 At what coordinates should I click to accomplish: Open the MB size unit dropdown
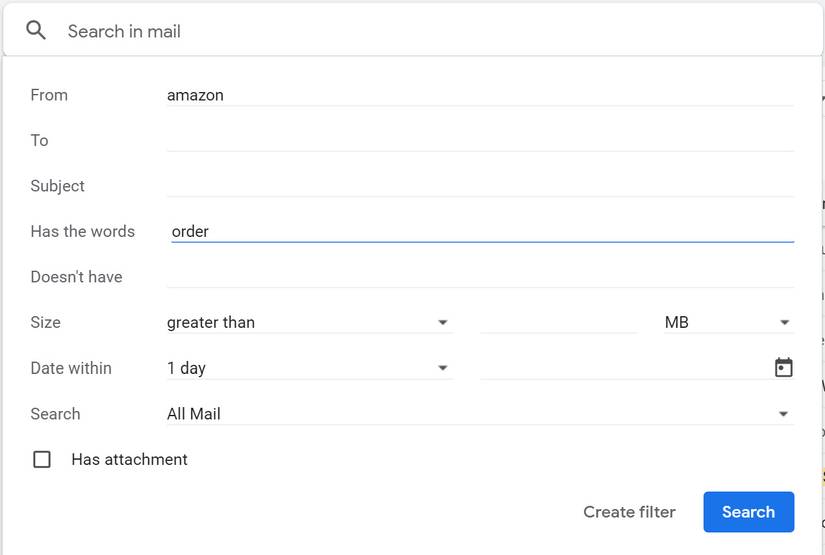[x=727, y=322]
